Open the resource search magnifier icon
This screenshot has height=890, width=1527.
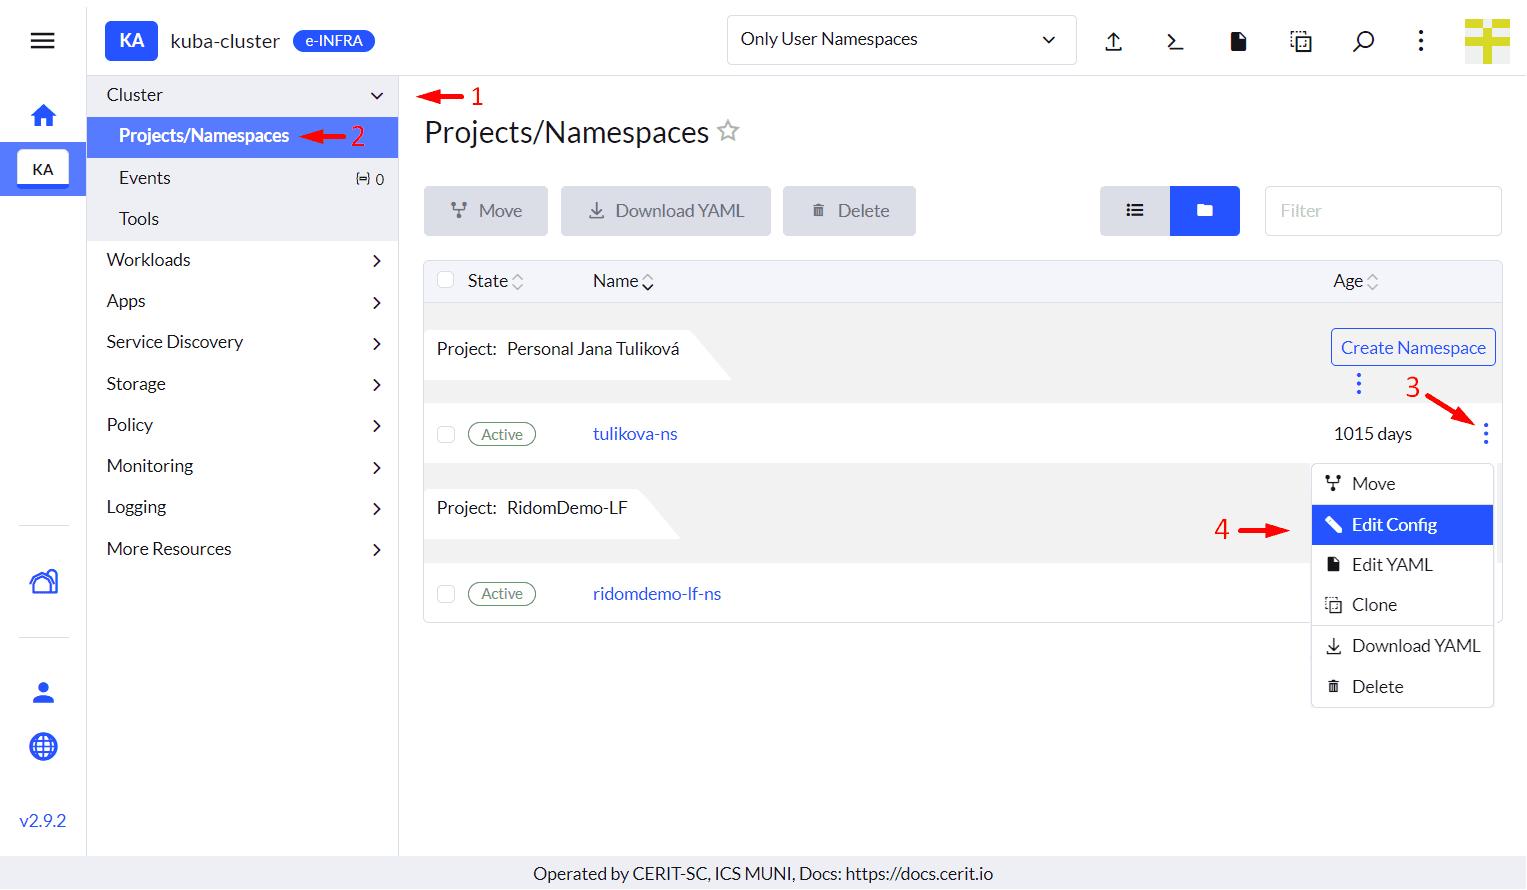(1363, 41)
